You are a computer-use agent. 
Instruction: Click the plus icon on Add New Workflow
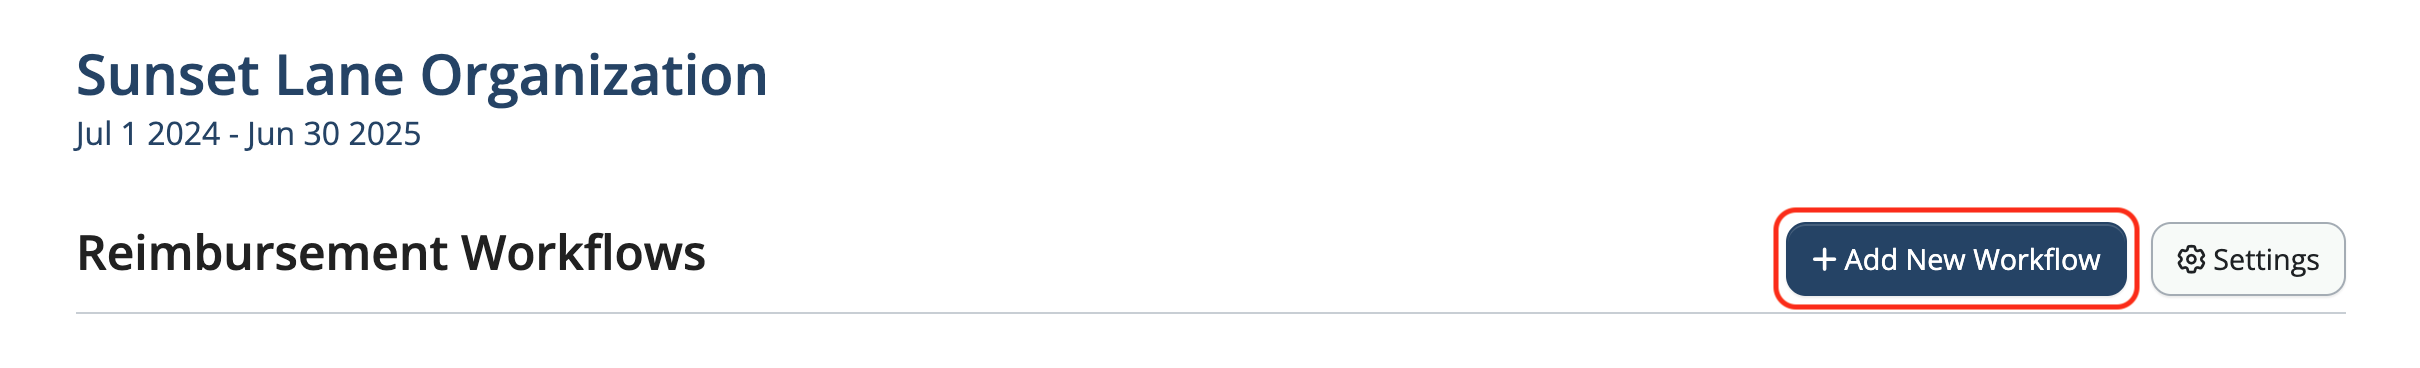pyautogui.click(x=1824, y=260)
